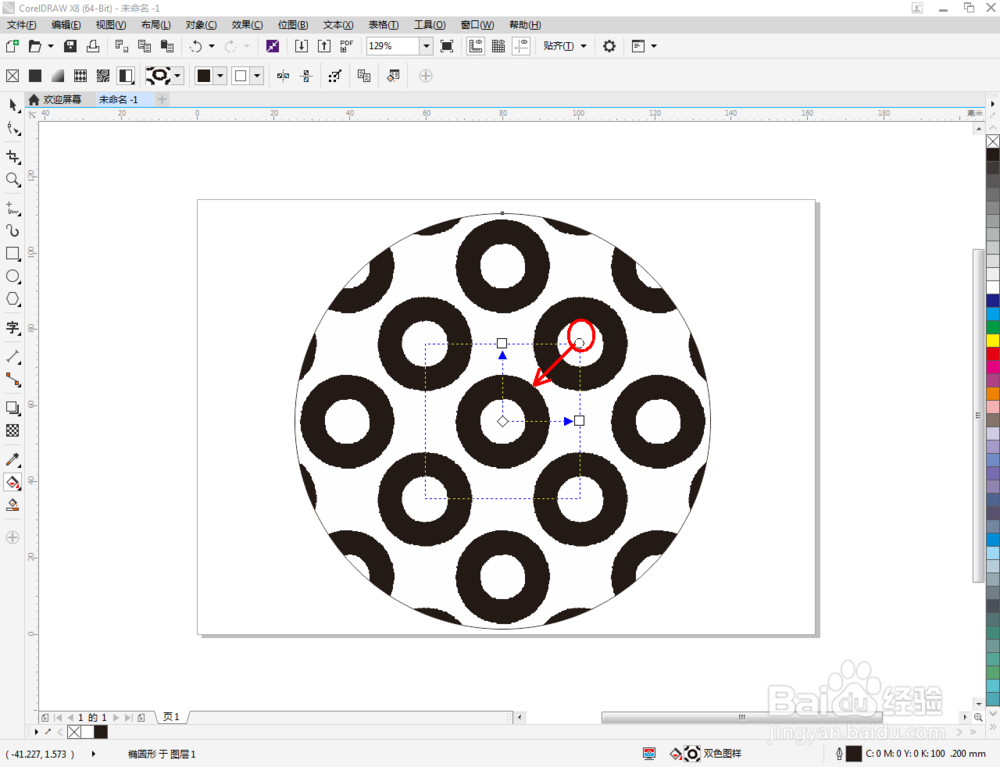
Task: Open the Edit menu
Action: tap(66, 25)
